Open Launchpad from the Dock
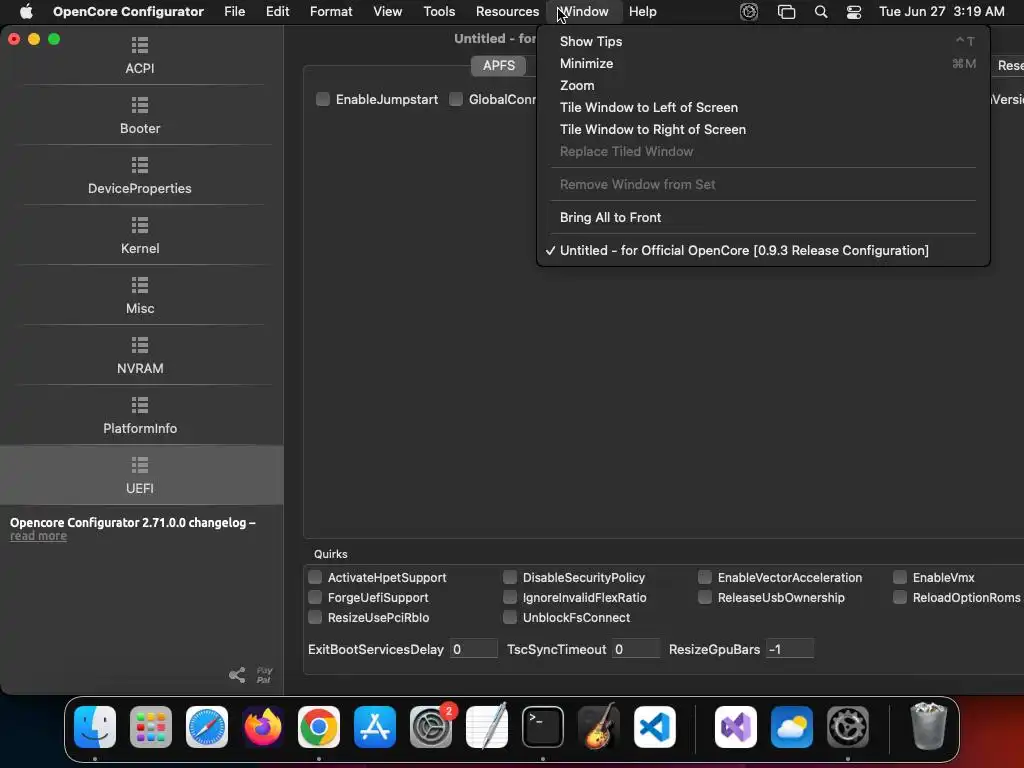The width and height of the screenshot is (1024, 768). 151,727
